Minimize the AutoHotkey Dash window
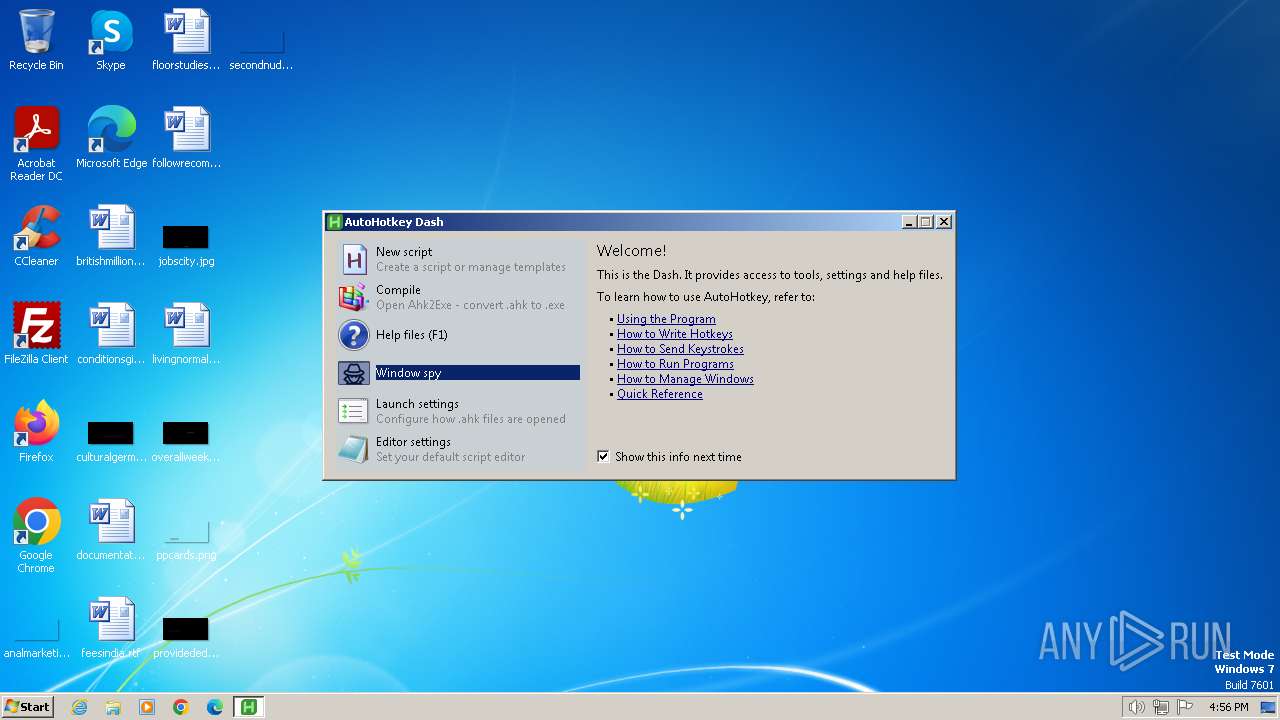Image resolution: width=1280 pixels, height=720 pixels. (x=909, y=222)
